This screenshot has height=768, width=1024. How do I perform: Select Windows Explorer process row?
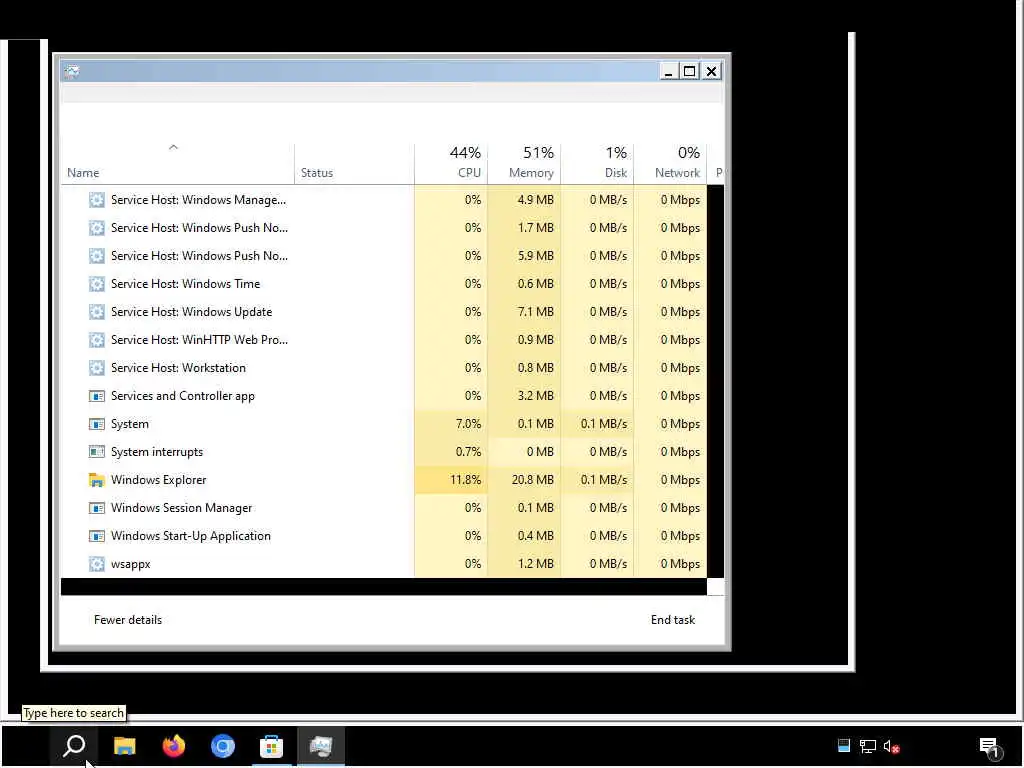384,480
